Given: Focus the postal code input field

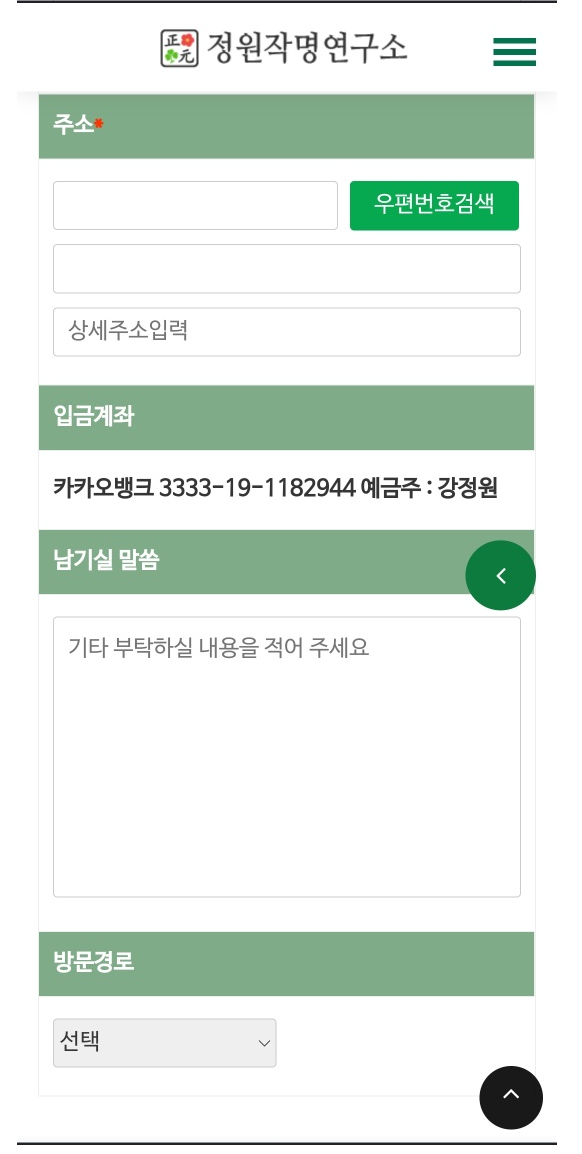Looking at the screenshot, I should tap(195, 205).
